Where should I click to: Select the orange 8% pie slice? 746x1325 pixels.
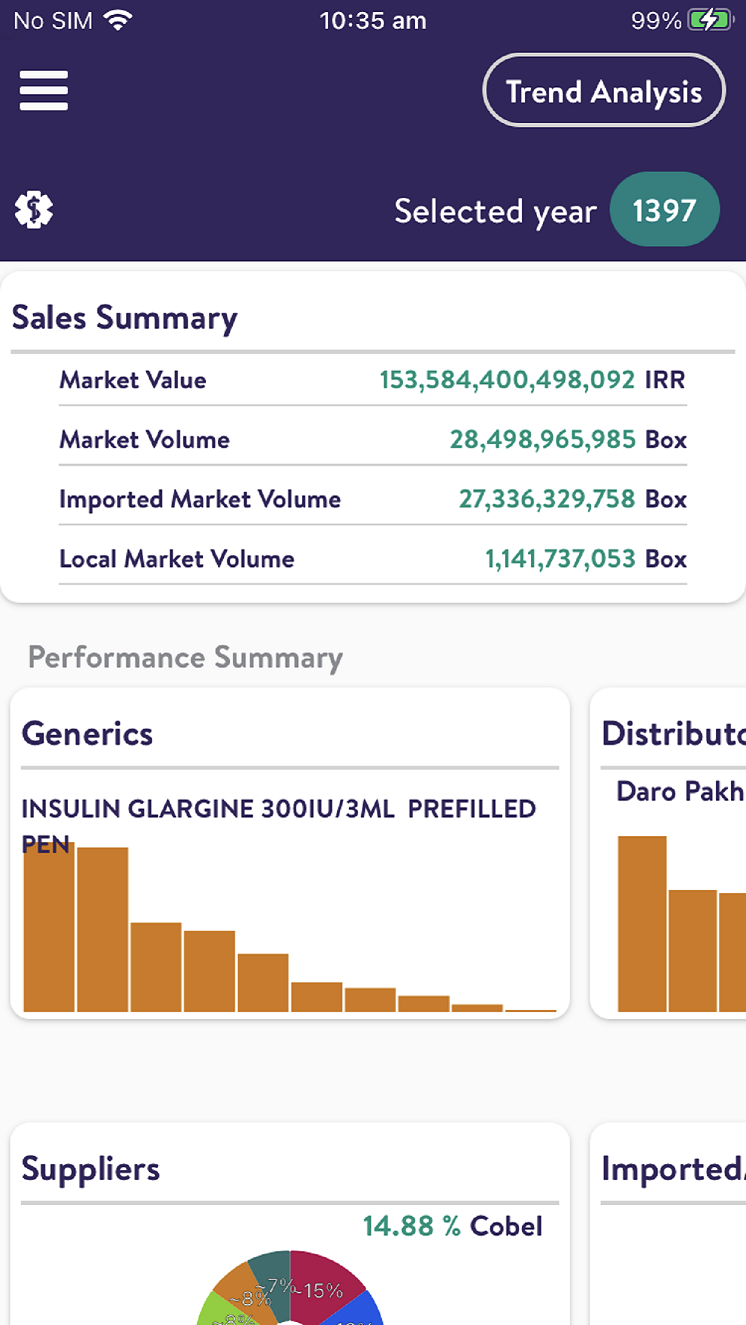click(242, 1295)
